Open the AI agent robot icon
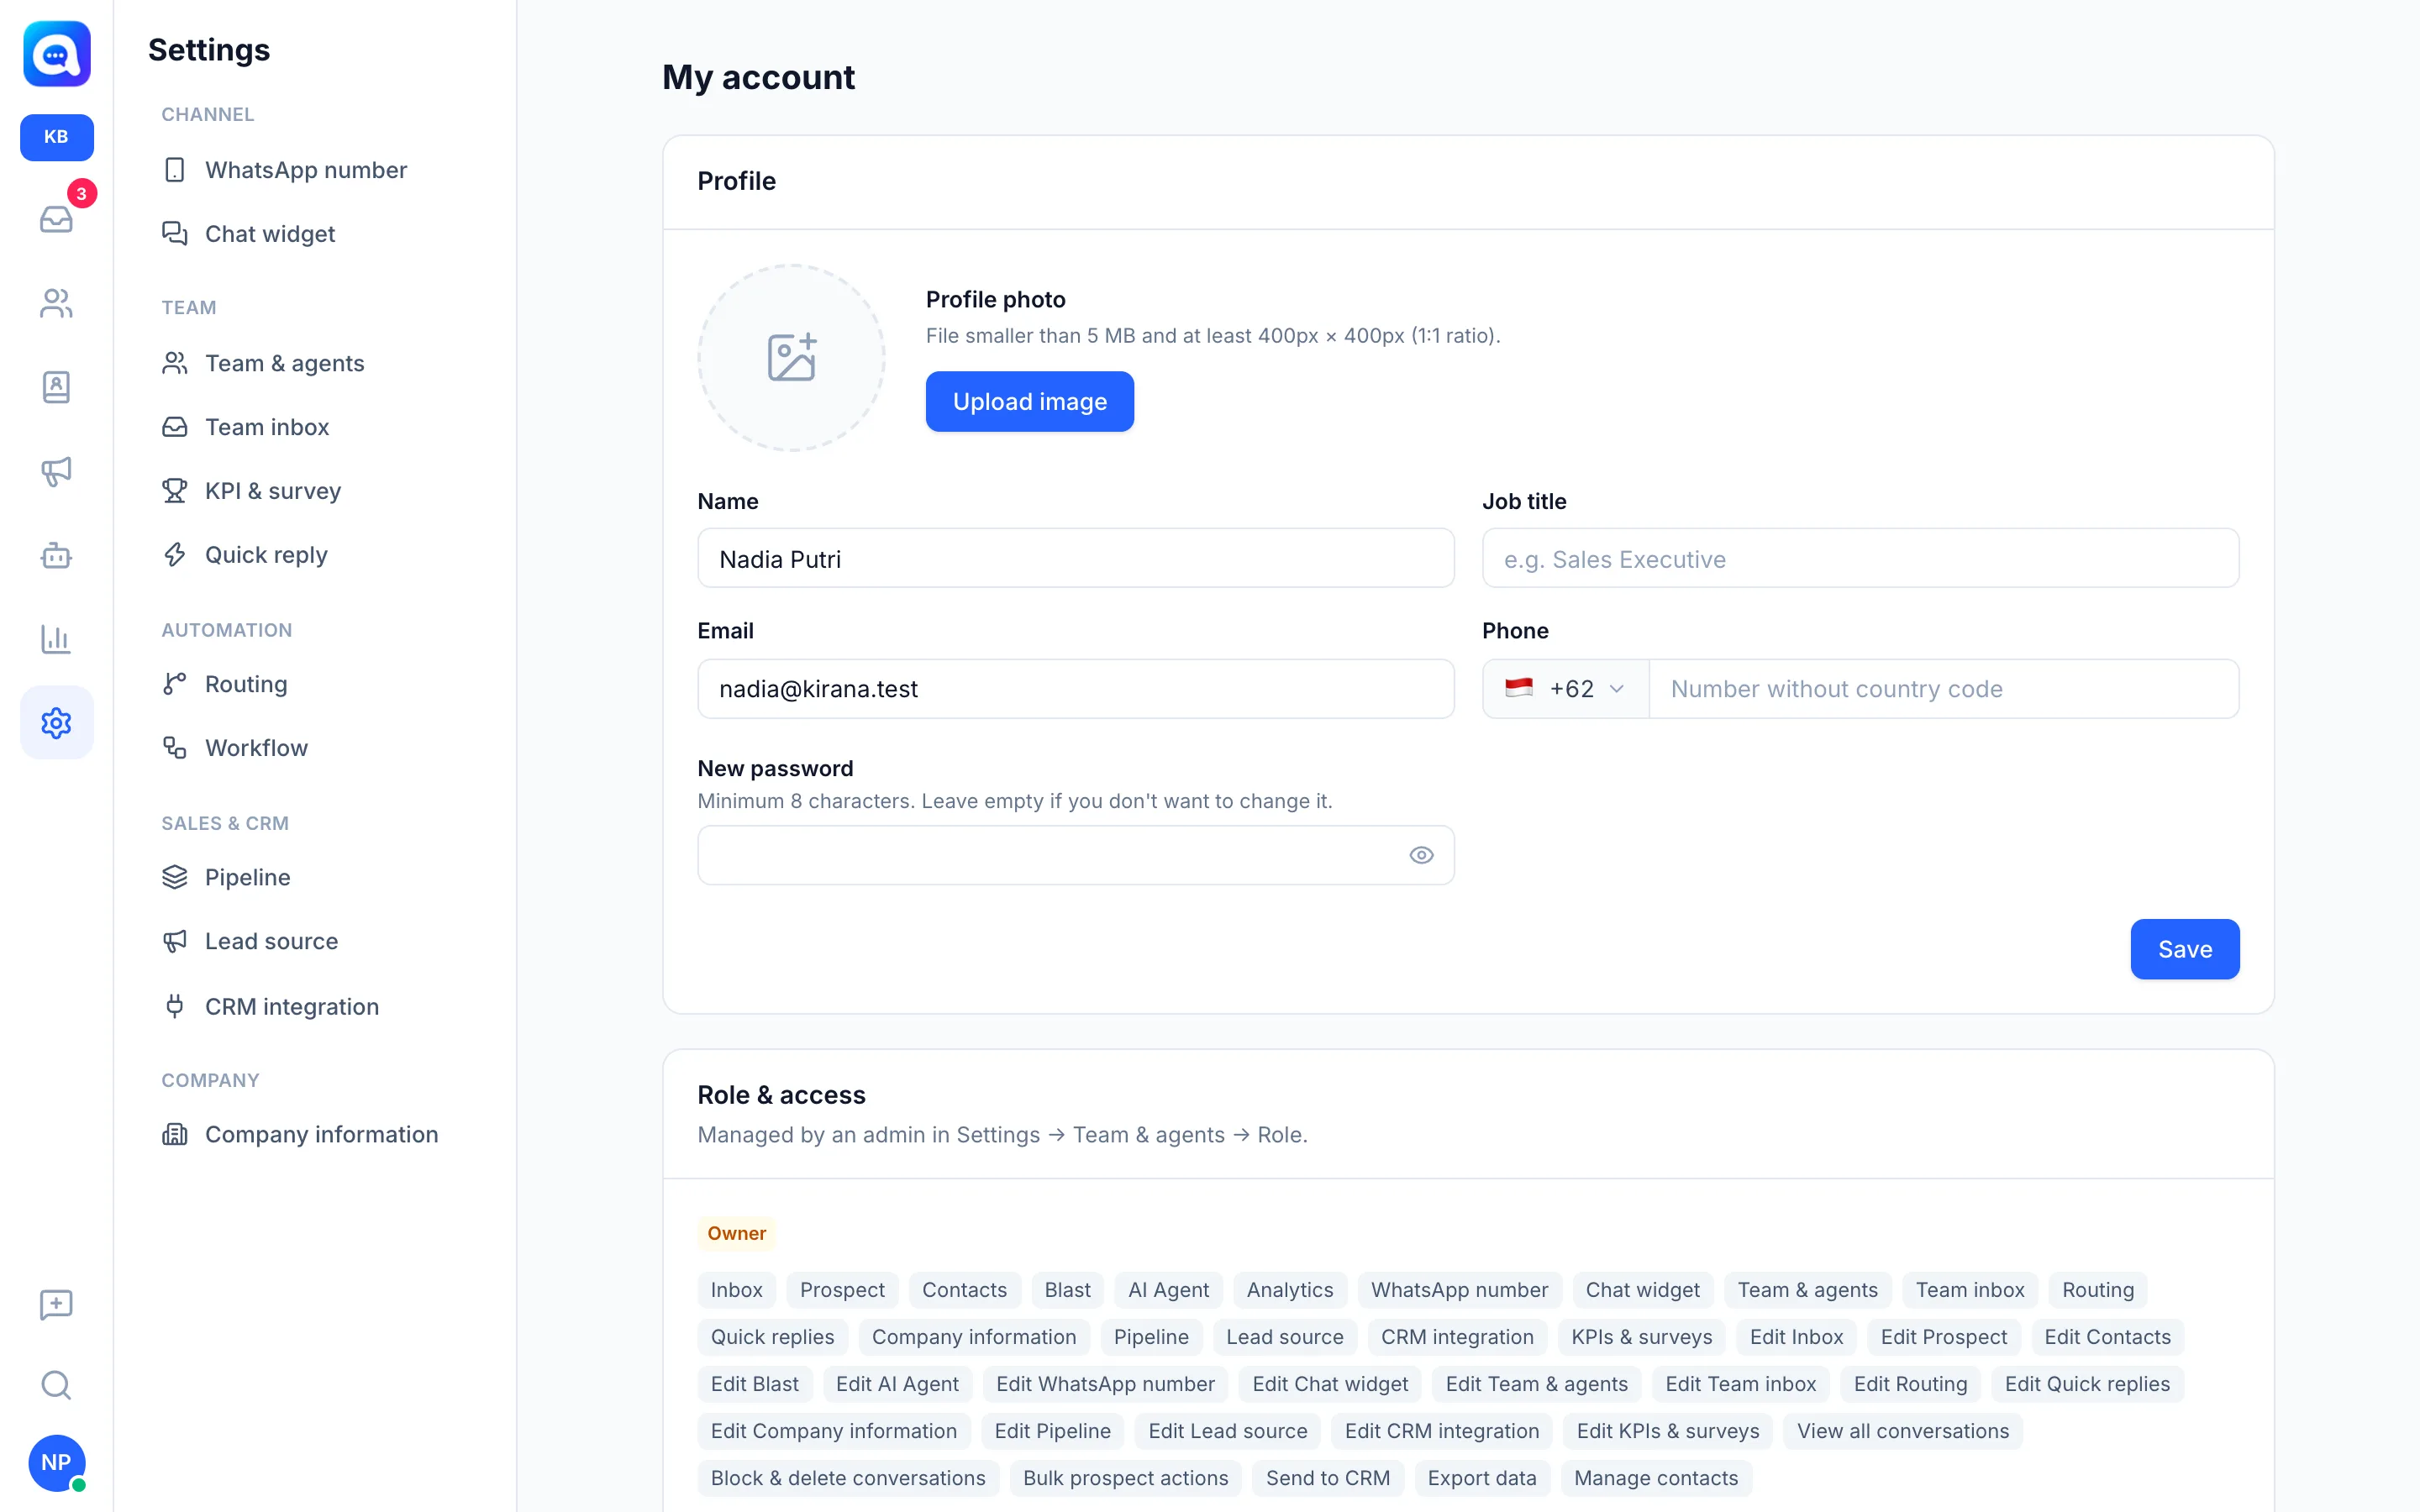The height and width of the screenshot is (1512, 2420). (56, 555)
